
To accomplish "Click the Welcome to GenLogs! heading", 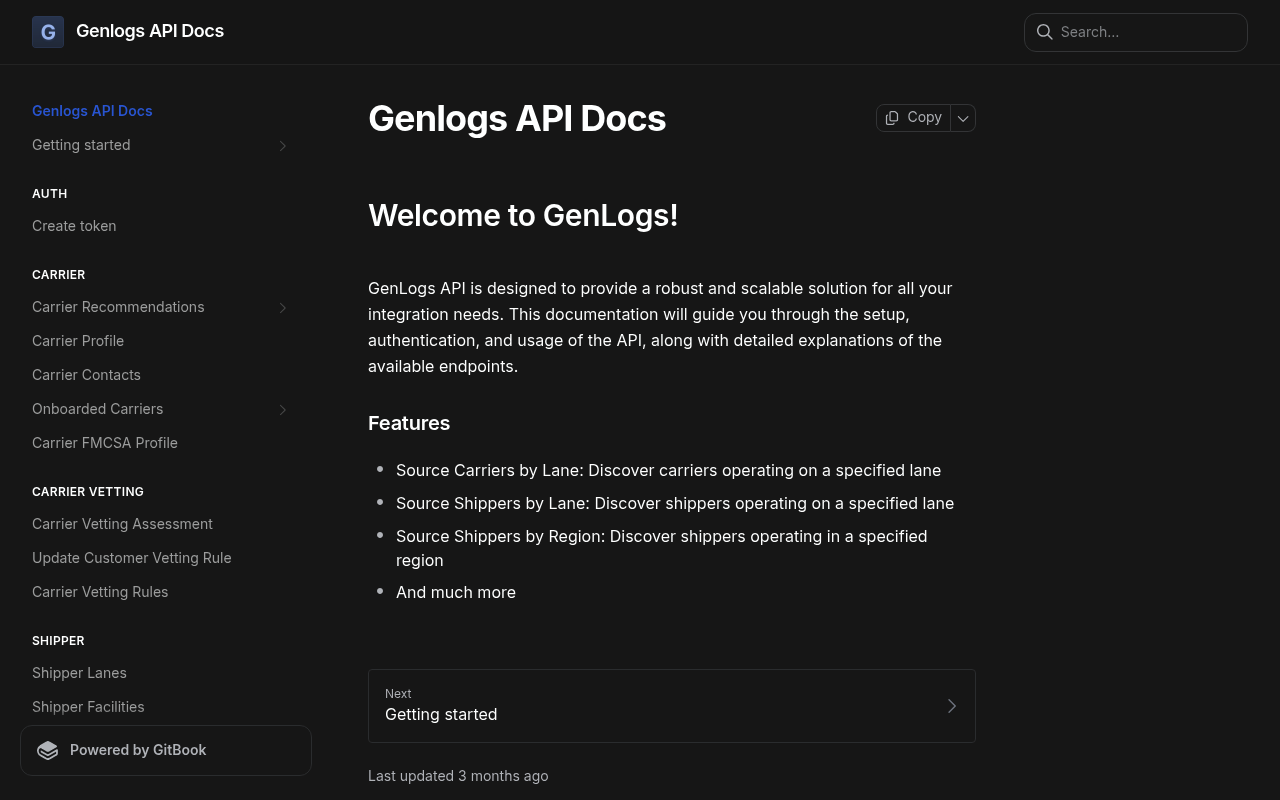I will (523, 215).
